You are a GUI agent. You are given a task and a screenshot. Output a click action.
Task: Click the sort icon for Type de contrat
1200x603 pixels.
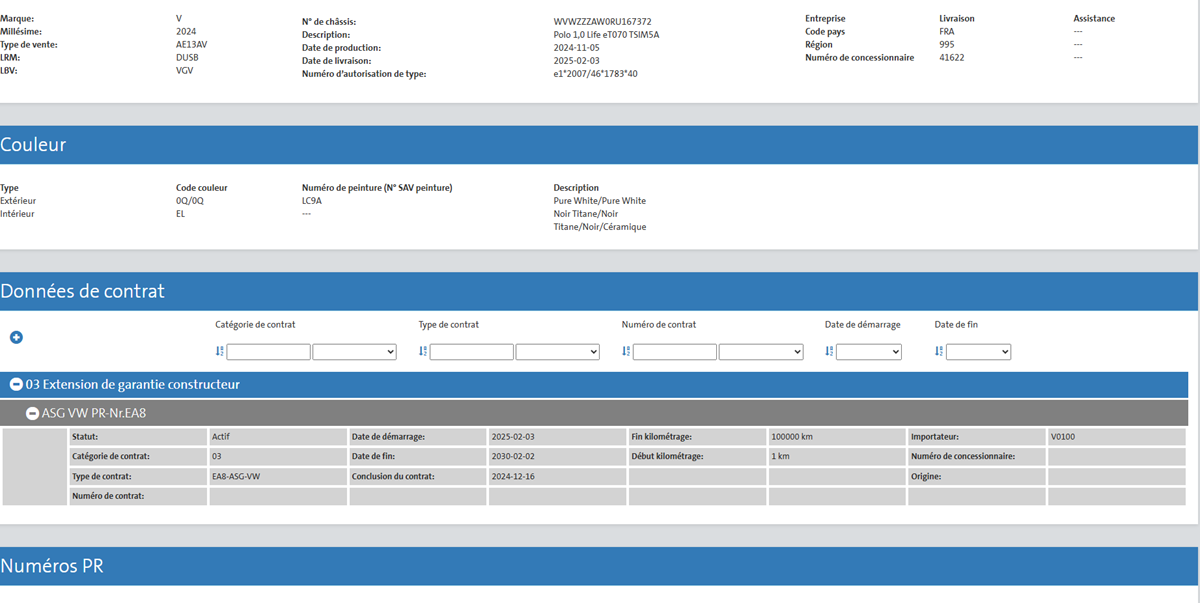[x=423, y=352]
